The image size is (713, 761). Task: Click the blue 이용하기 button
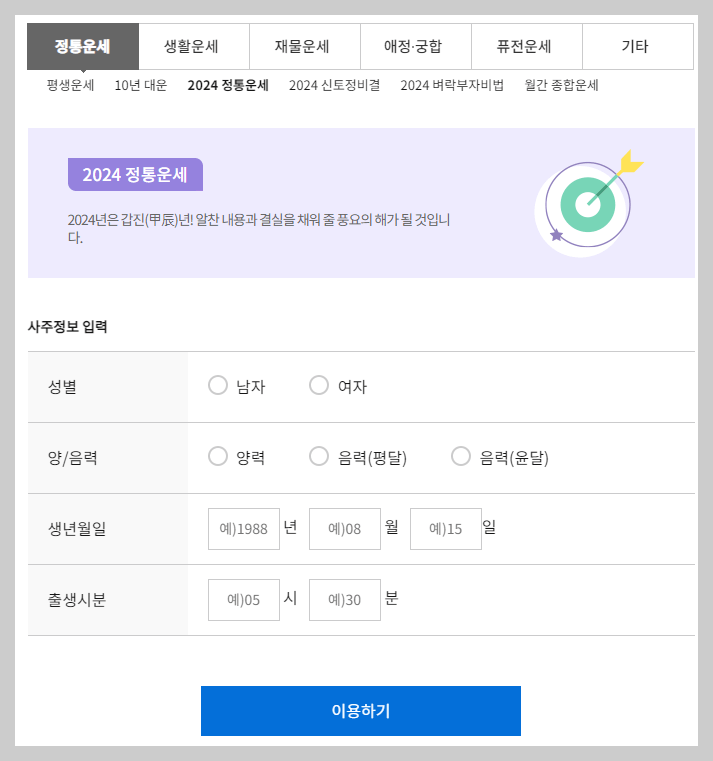tap(361, 711)
